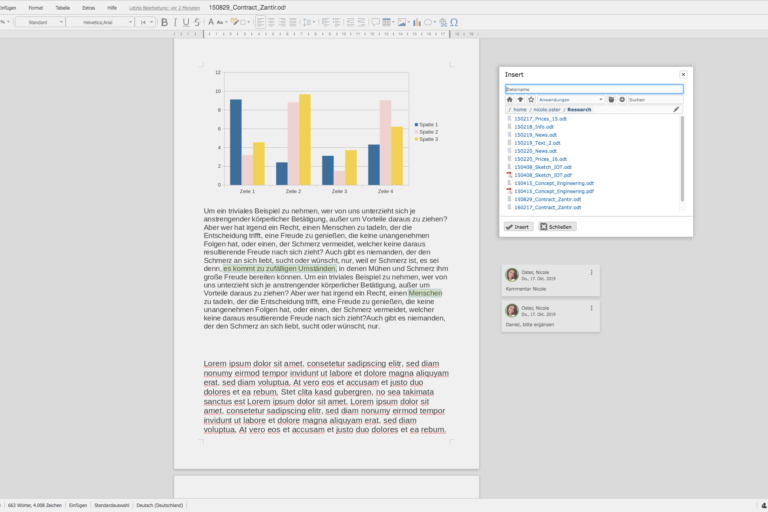The height and width of the screenshot is (512, 768).
Task: Expand the 'Anwendungen' dropdown in Insert dialog
Action: pyautogui.click(x=571, y=100)
